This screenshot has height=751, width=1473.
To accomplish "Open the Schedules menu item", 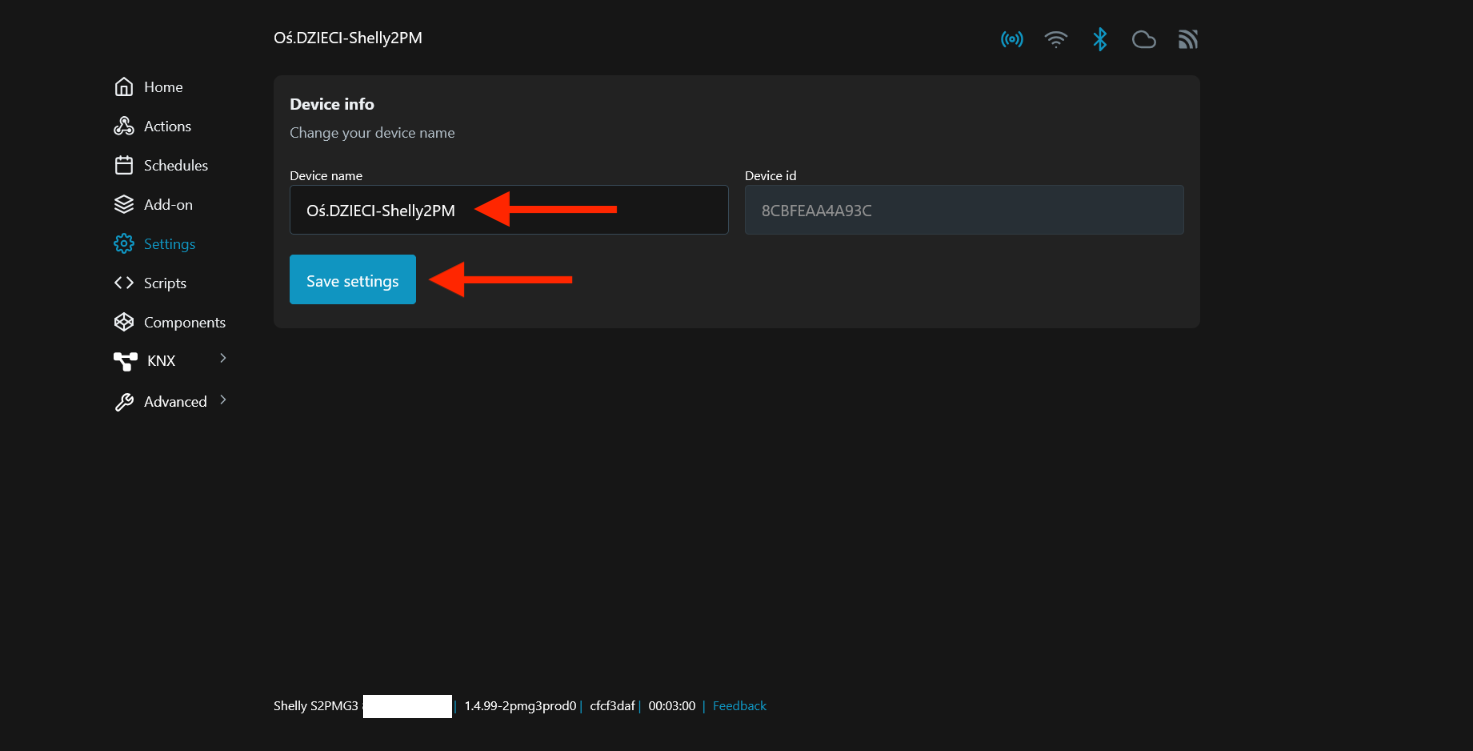I will 176,165.
